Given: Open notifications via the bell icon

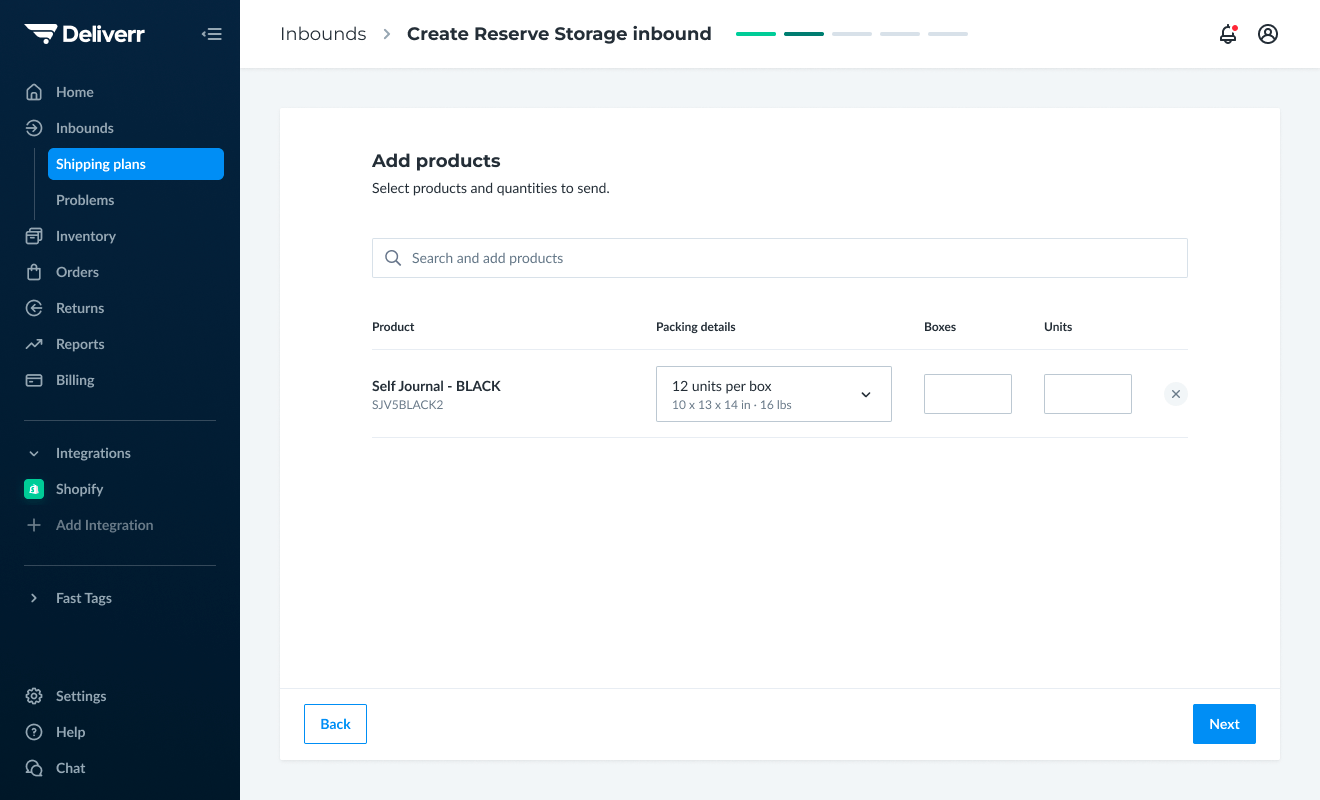Looking at the screenshot, I should point(1228,33).
